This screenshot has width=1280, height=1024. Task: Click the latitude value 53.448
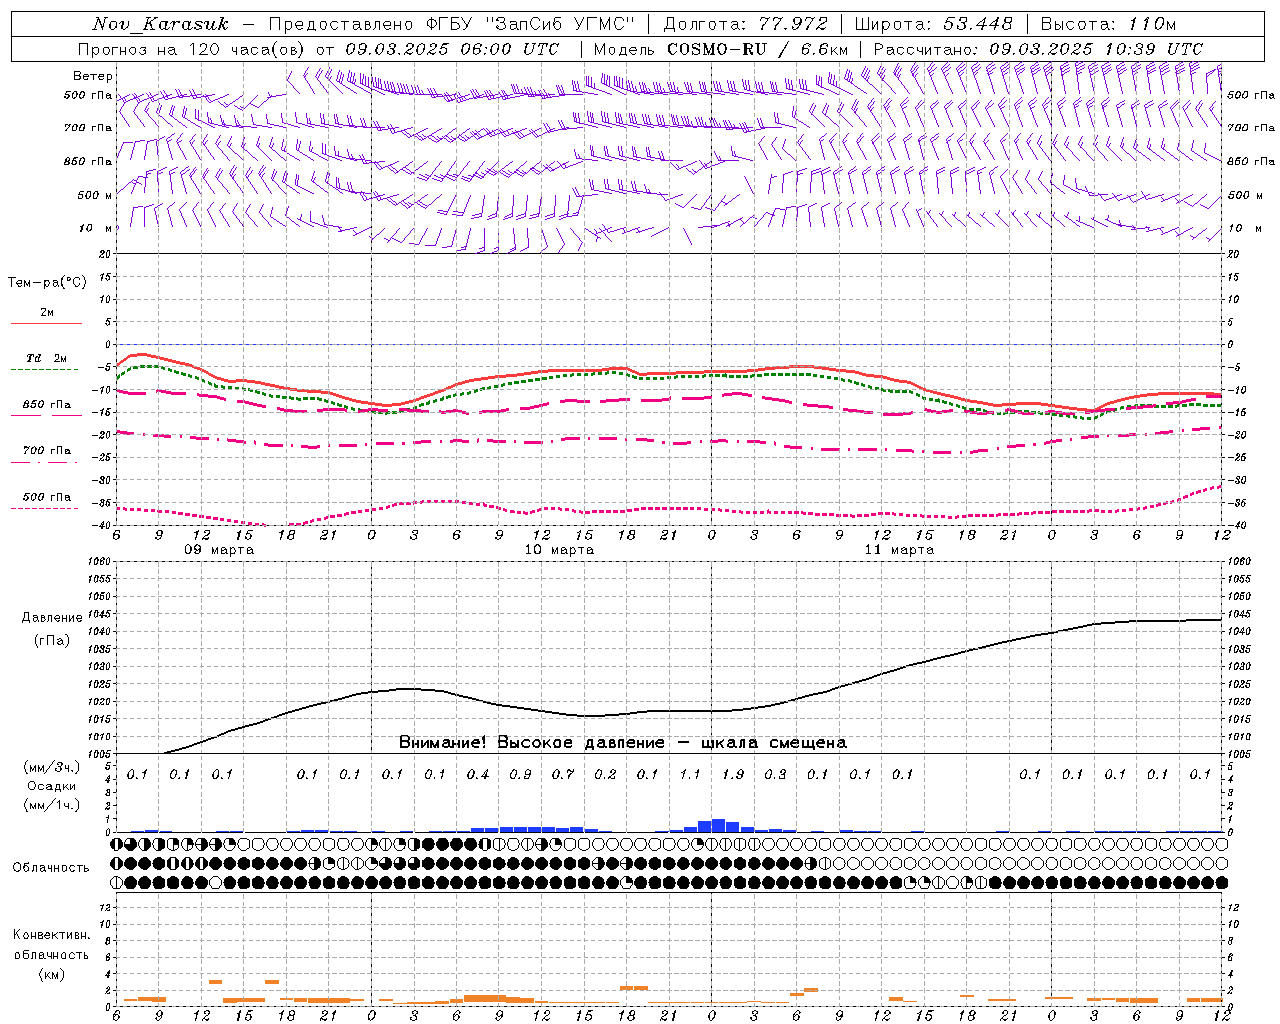pyautogui.click(x=977, y=24)
